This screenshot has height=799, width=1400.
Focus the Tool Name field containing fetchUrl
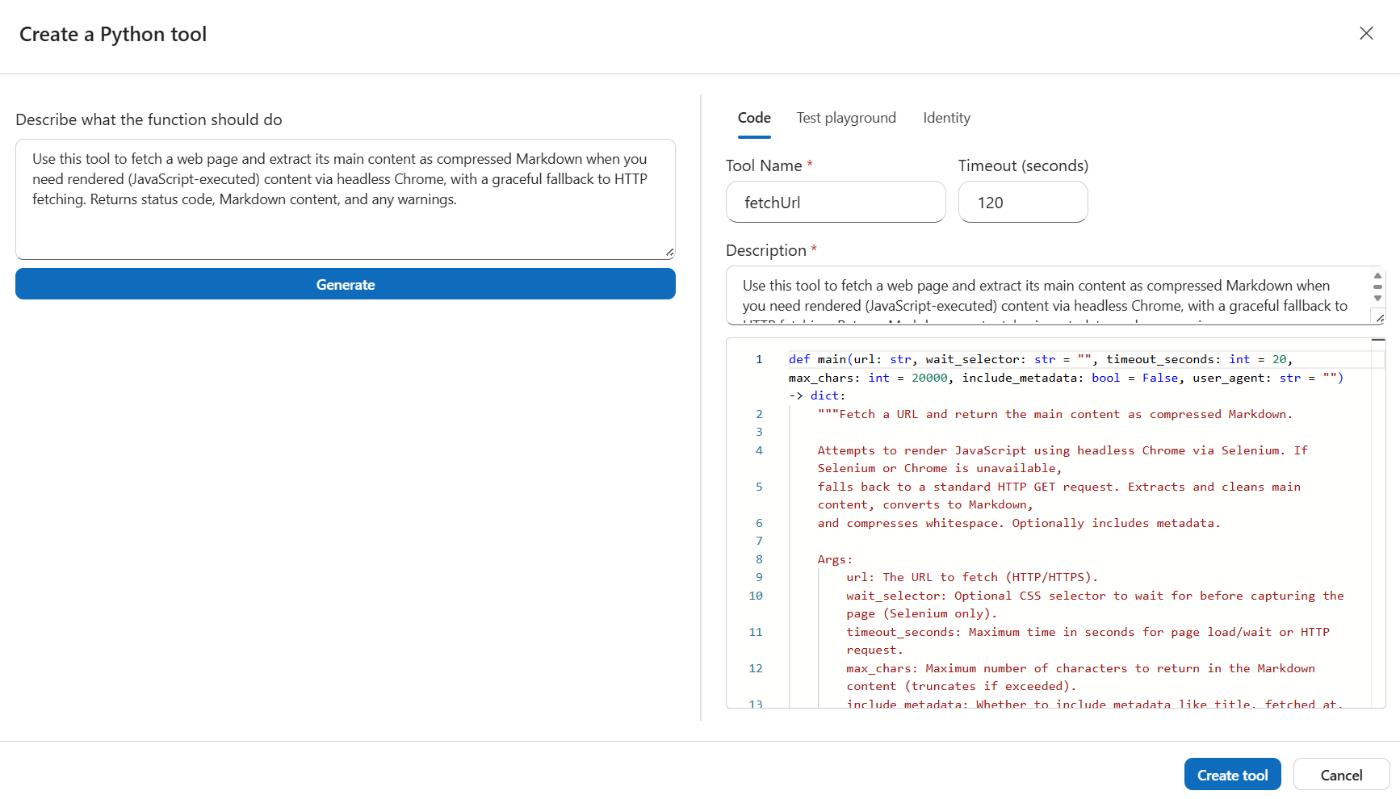tap(835, 202)
